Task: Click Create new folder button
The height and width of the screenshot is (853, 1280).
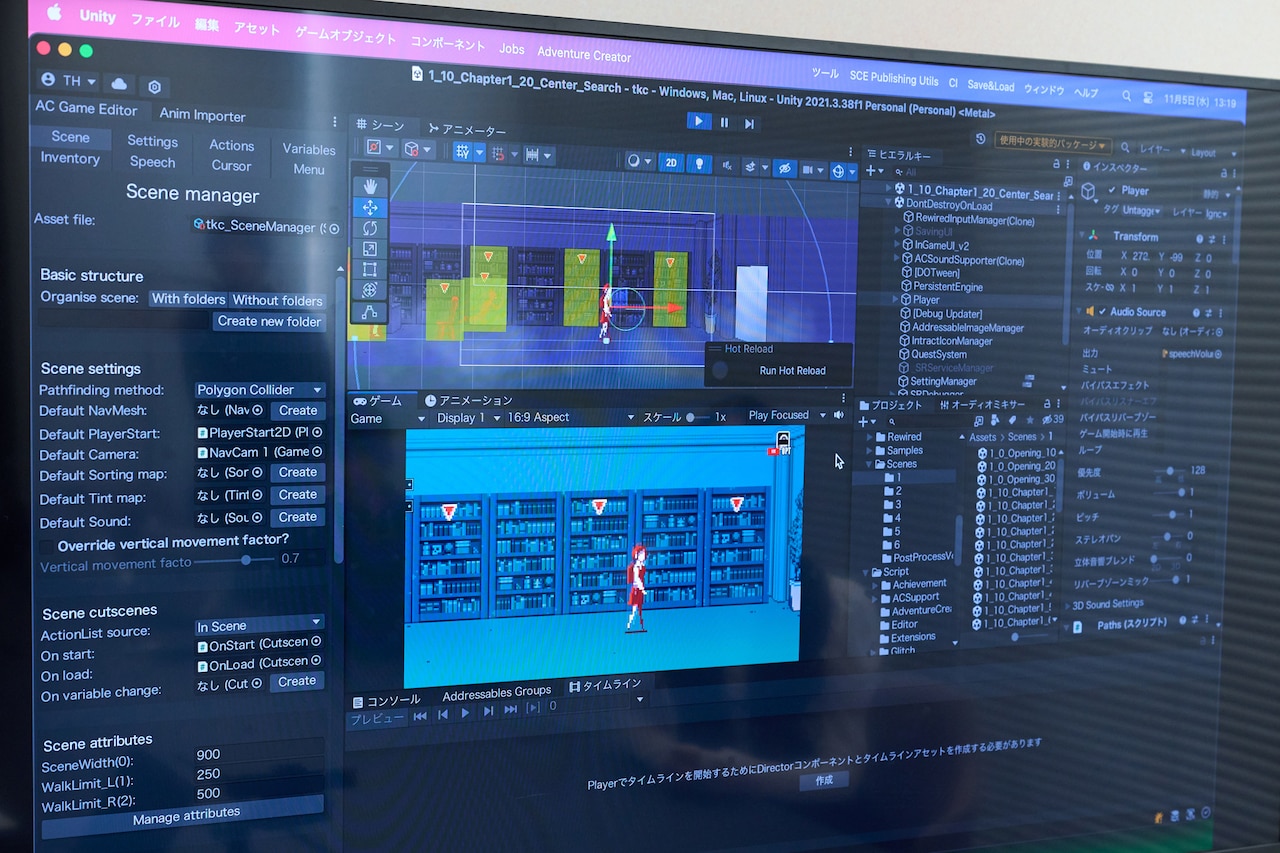Action: point(269,321)
